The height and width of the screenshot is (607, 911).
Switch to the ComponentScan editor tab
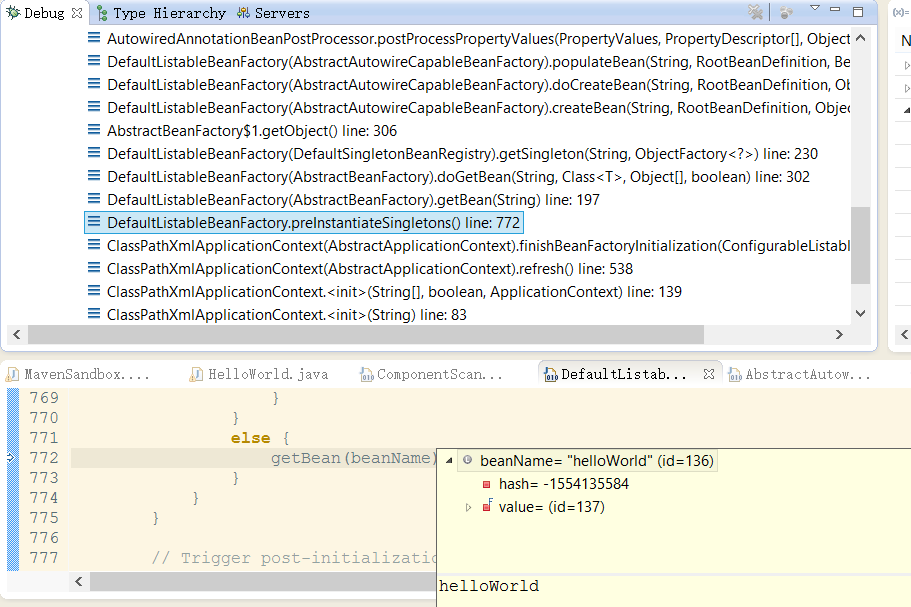[431, 375]
